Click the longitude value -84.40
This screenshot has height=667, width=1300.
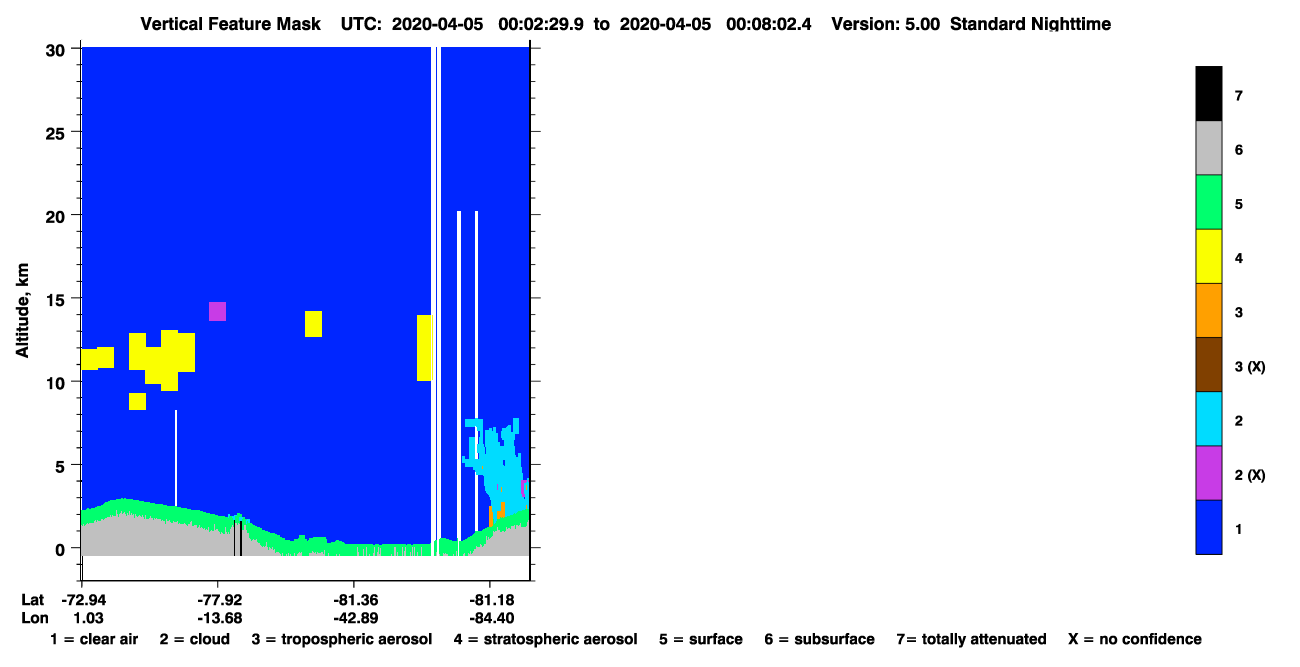tap(490, 618)
